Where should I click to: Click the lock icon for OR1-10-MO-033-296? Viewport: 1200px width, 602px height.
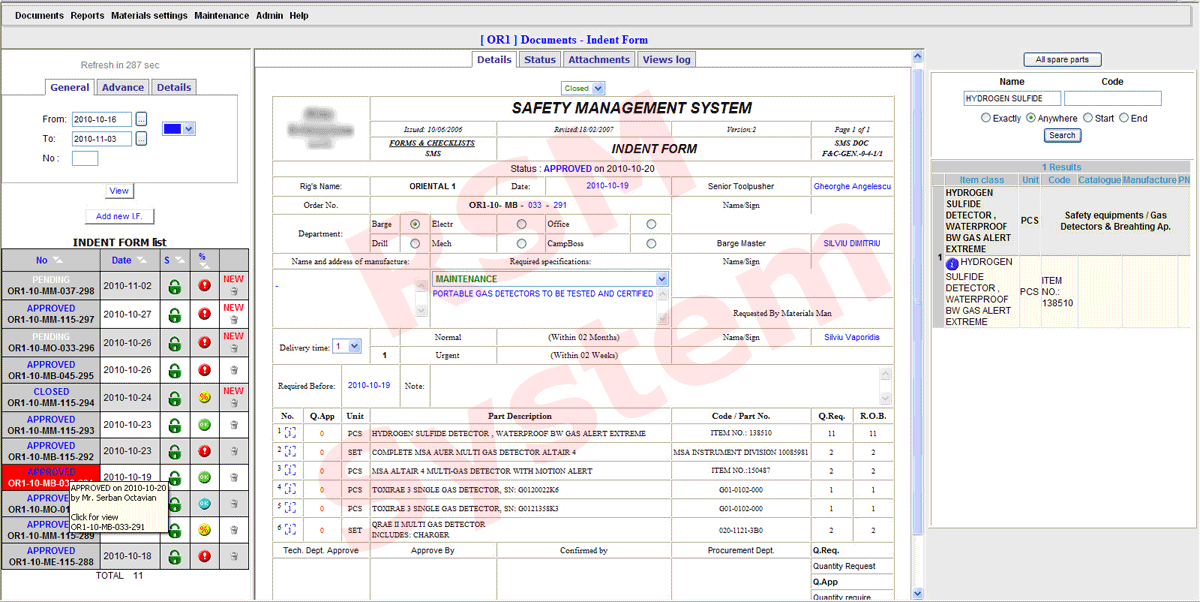(x=174, y=342)
